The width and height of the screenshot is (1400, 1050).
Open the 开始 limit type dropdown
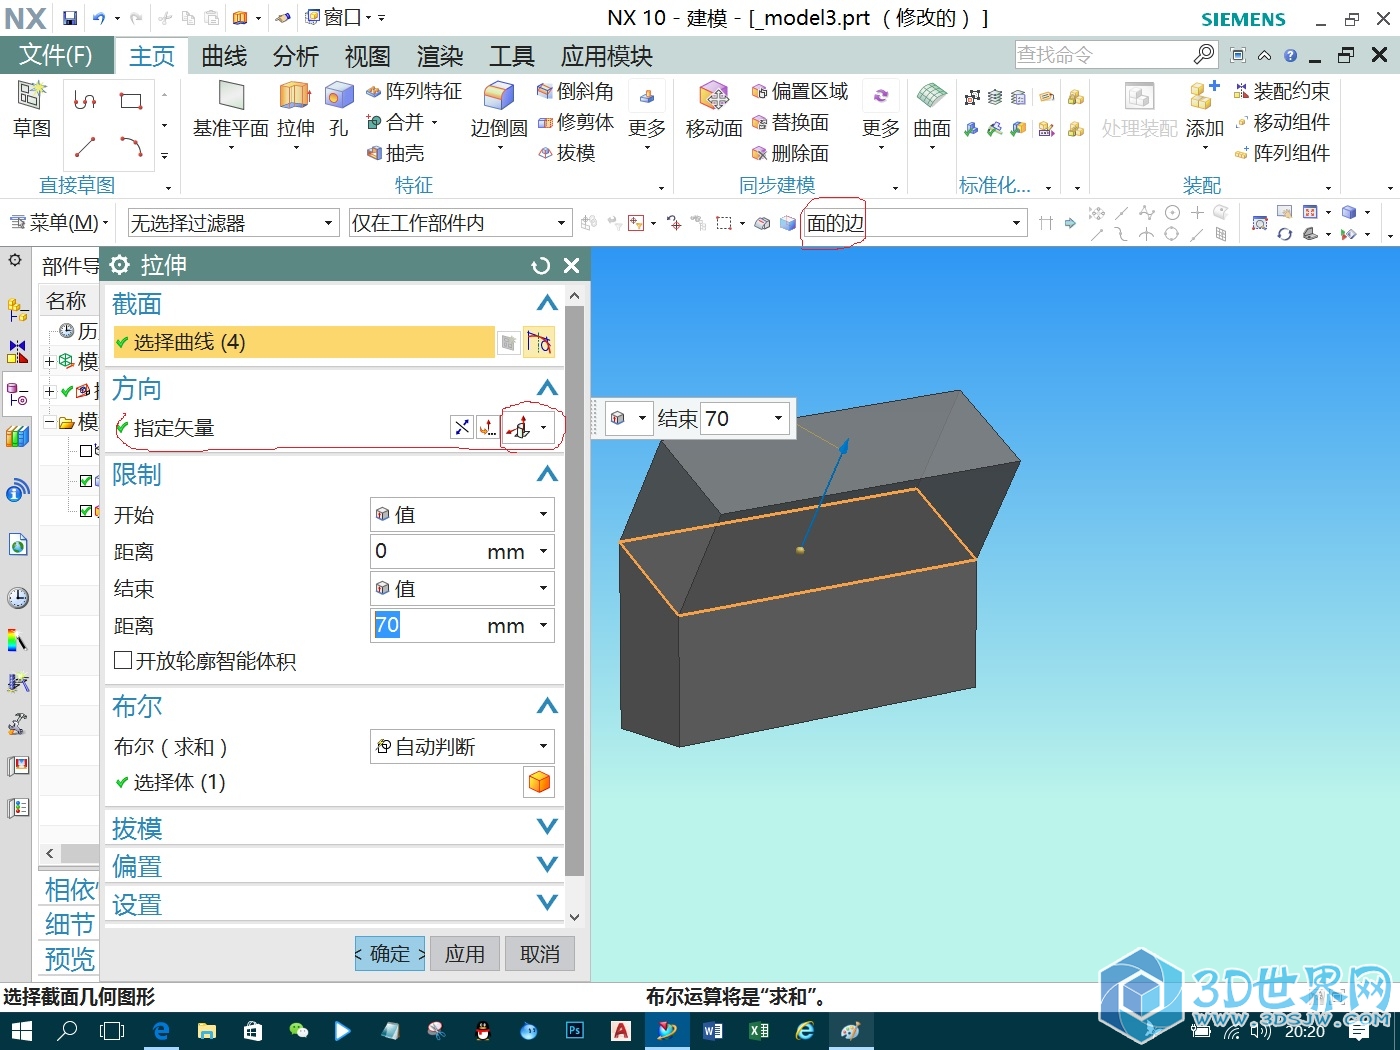(462, 514)
